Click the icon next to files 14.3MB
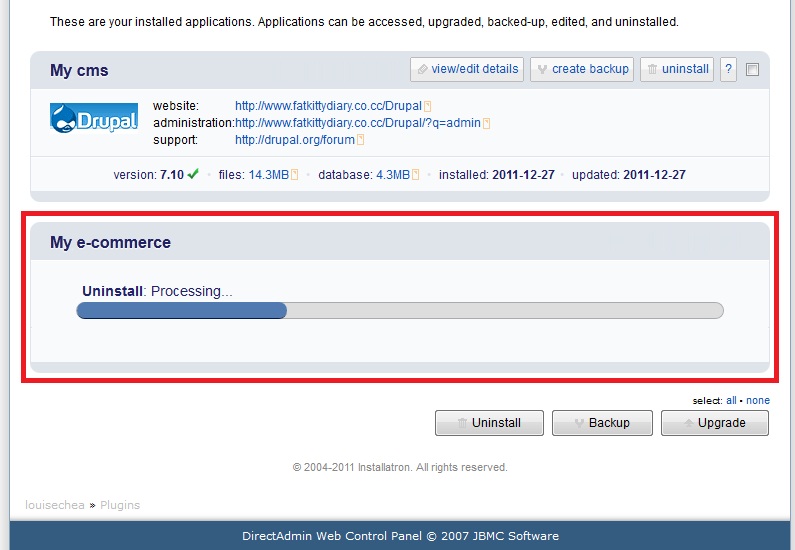The image size is (795, 550). click(x=295, y=175)
